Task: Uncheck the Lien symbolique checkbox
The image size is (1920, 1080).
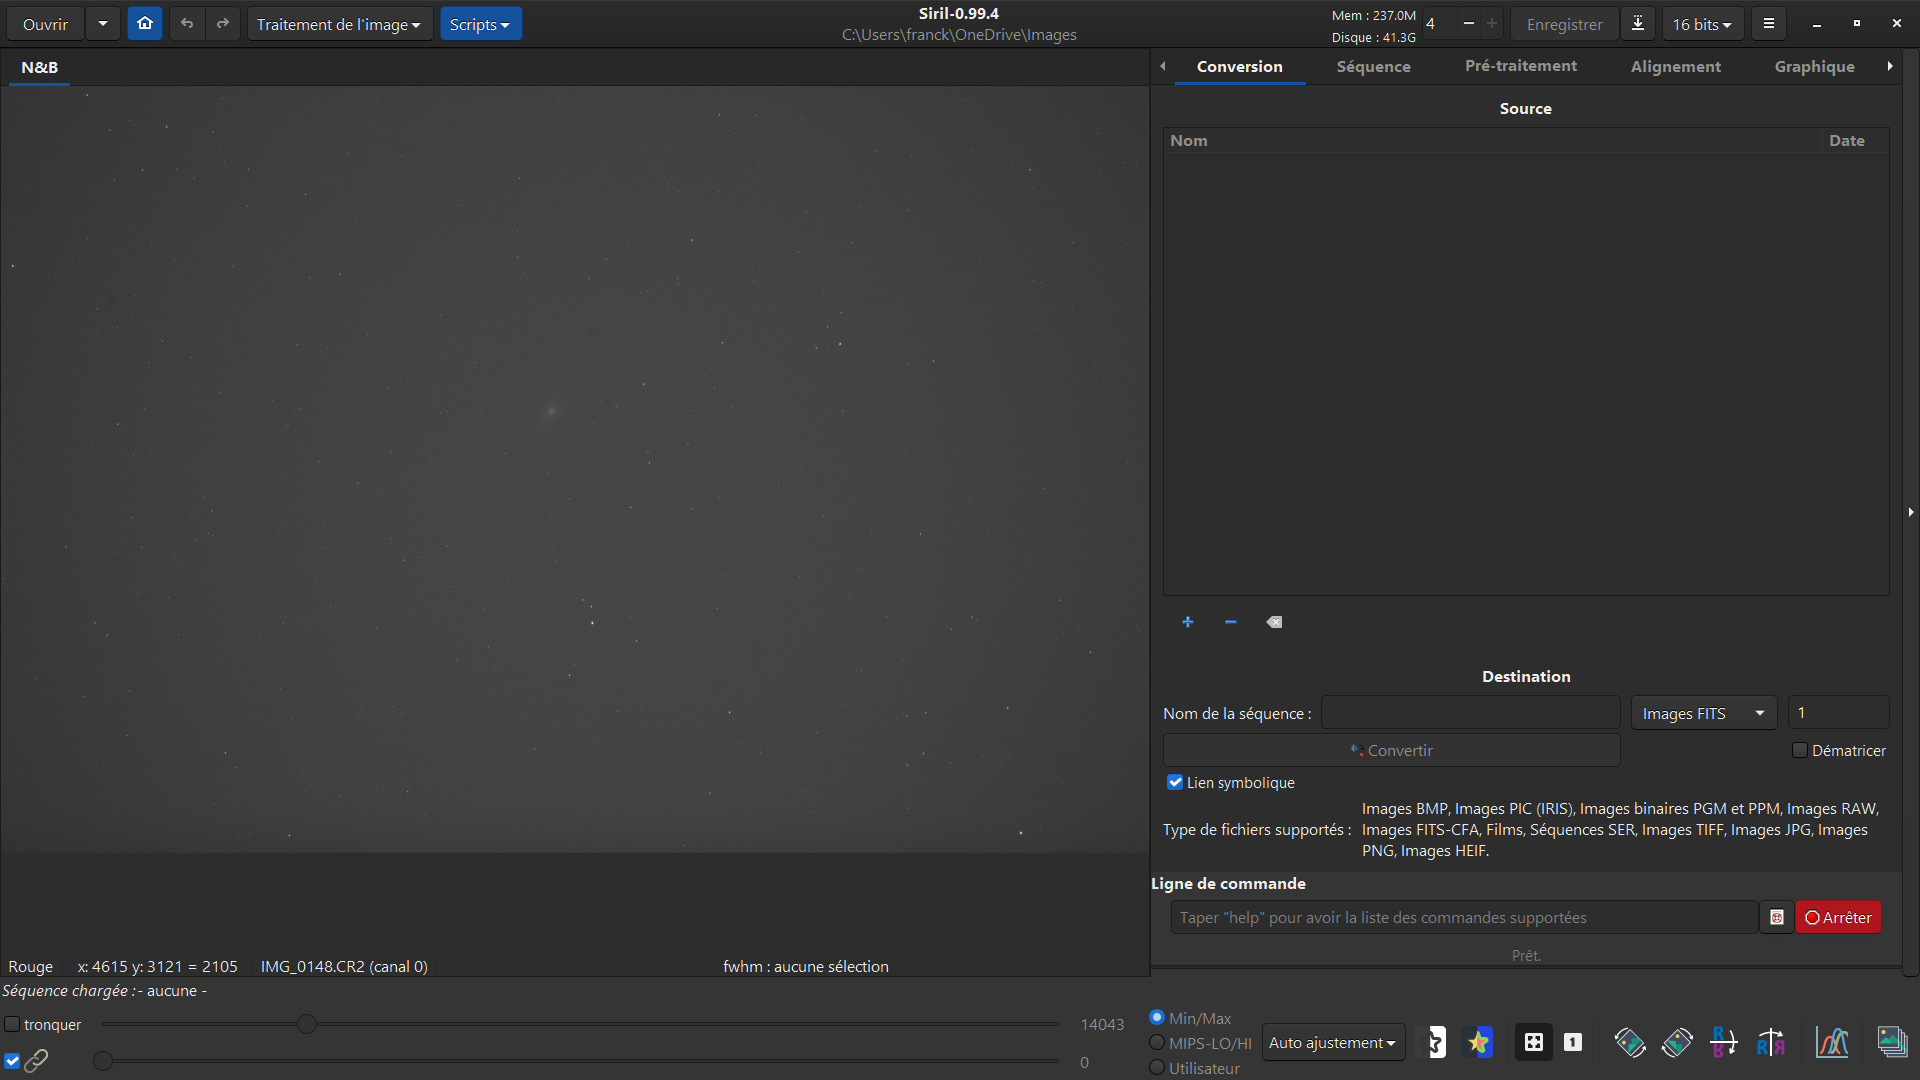Action: pyautogui.click(x=1175, y=782)
